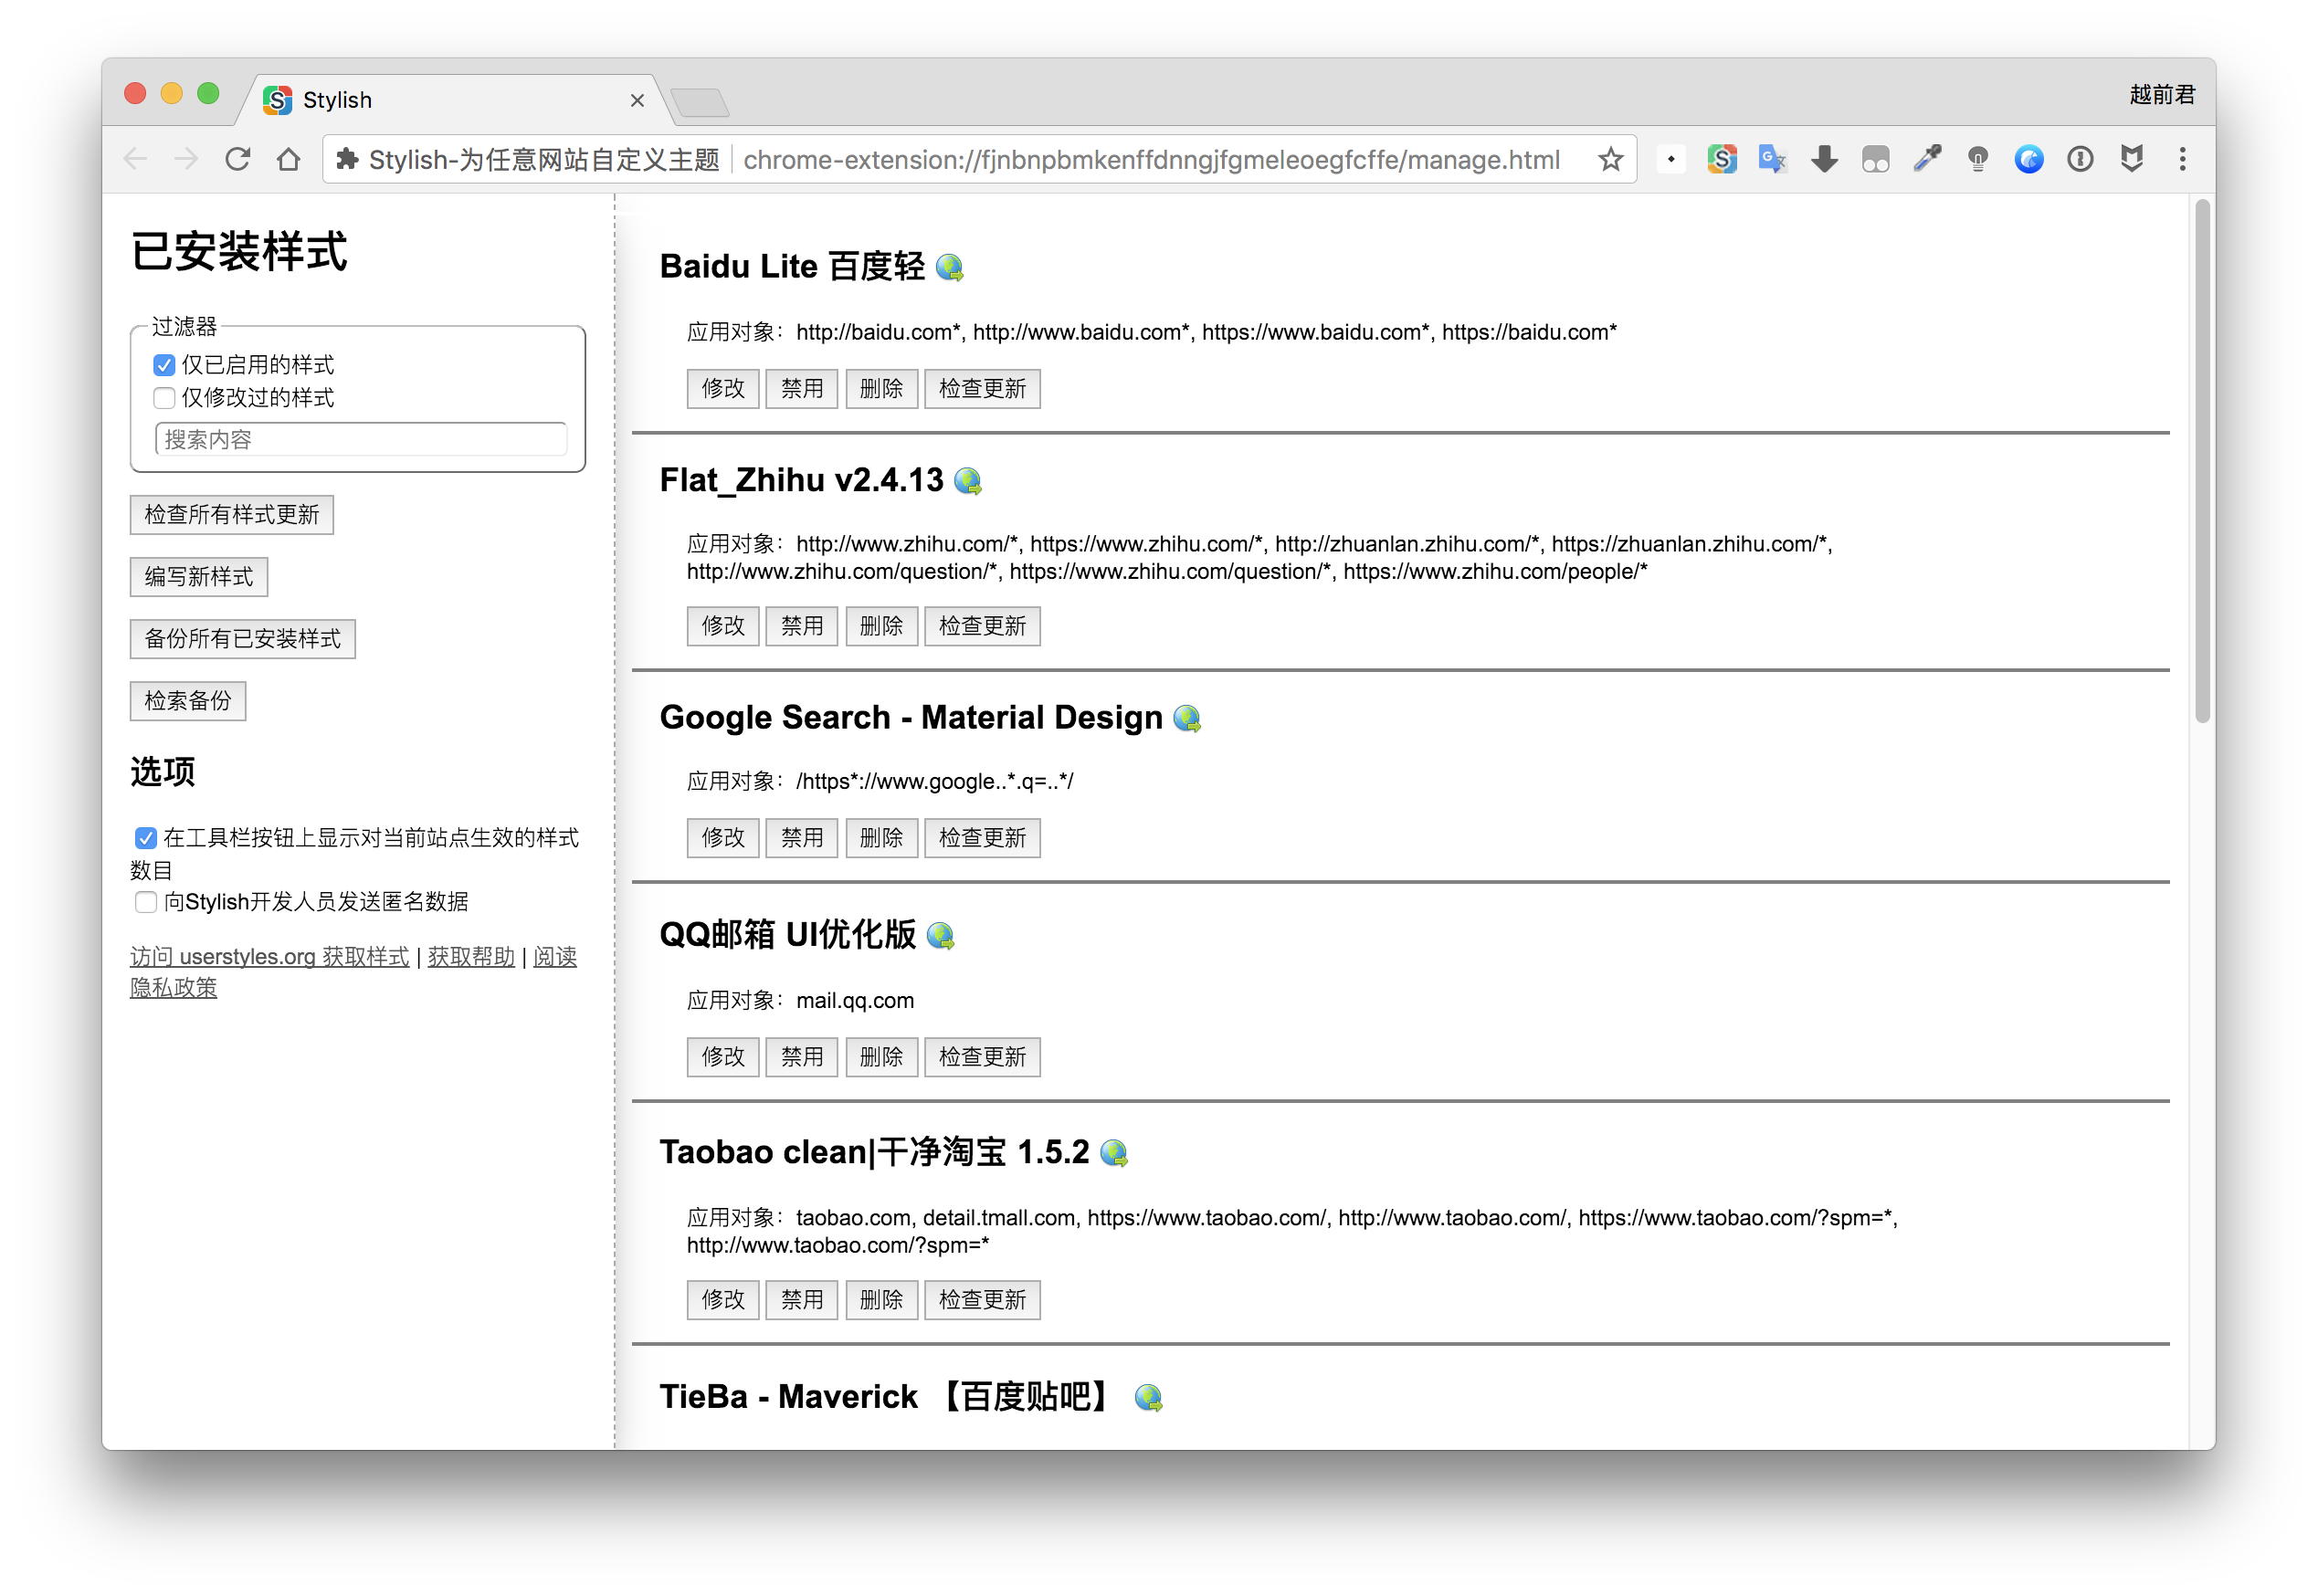
Task: Click the globe icon next to Taobao clean
Action: (1119, 1150)
